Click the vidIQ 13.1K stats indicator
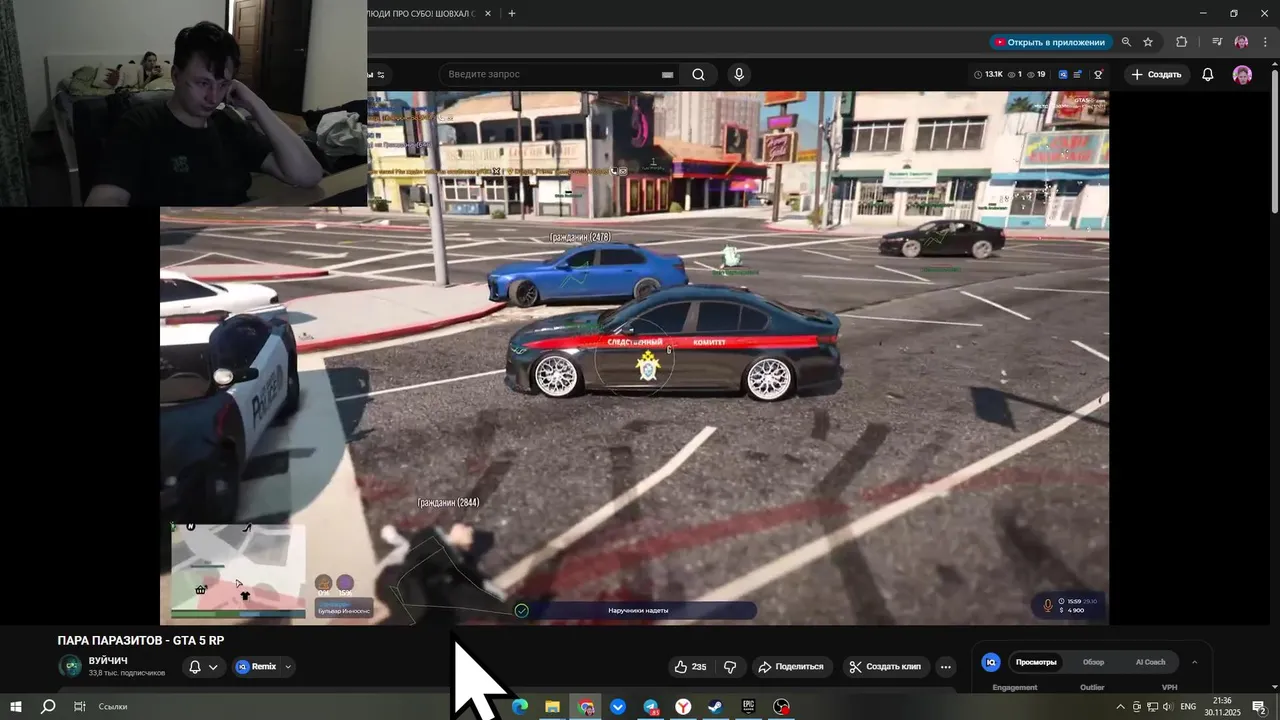Screen dimensions: 1280x720 (x=988, y=75)
